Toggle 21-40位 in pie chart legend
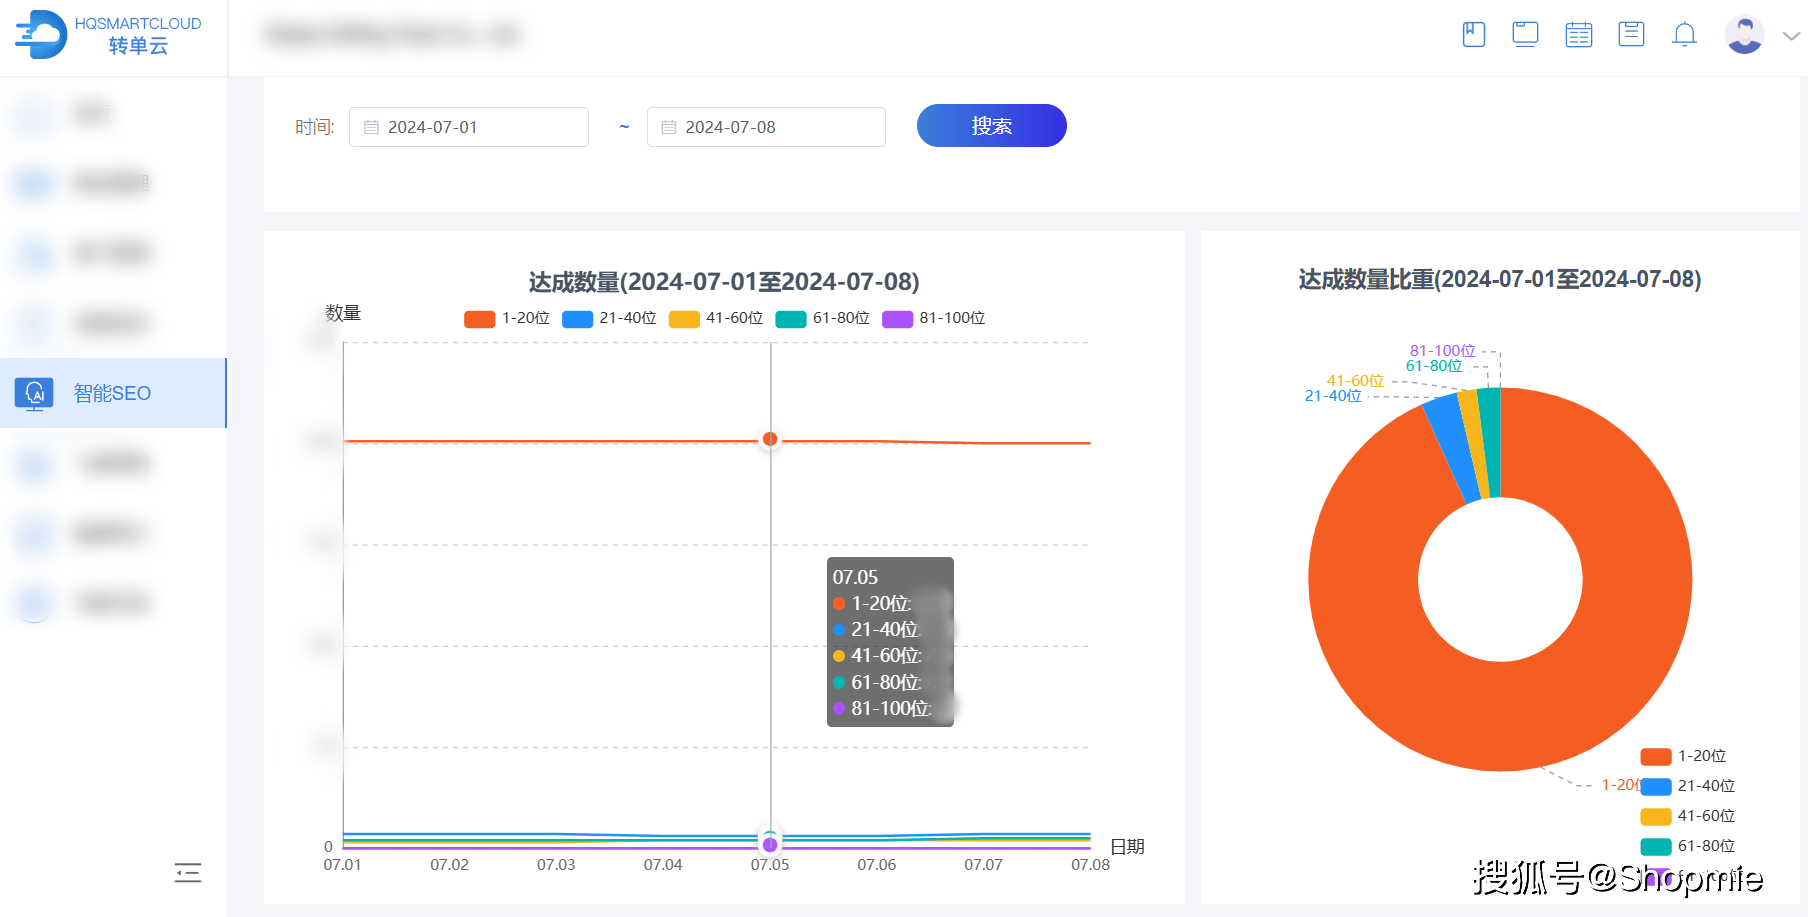The height and width of the screenshot is (917, 1808). coord(1687,786)
